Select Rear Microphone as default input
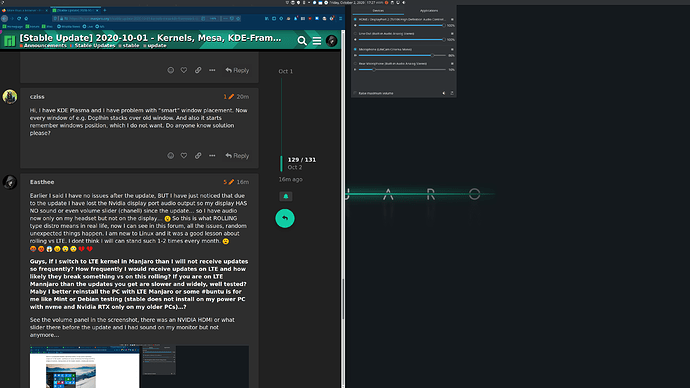The width and height of the screenshot is (690, 388). point(355,63)
